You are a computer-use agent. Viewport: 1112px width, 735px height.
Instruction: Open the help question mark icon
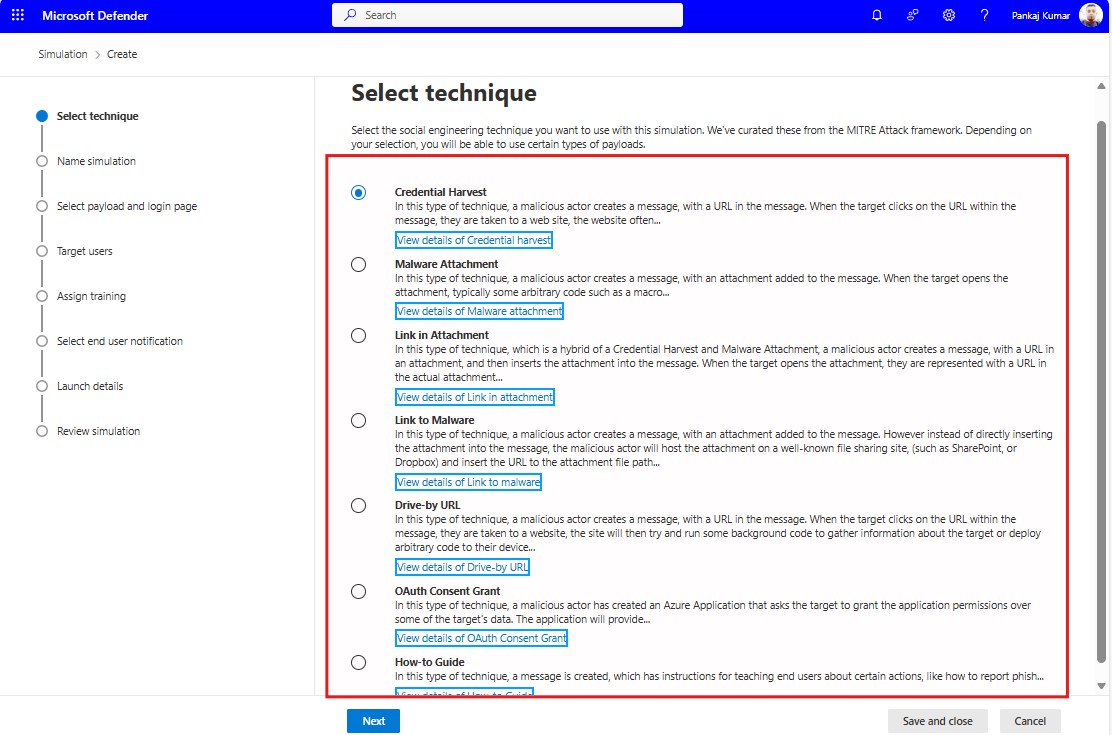(984, 15)
